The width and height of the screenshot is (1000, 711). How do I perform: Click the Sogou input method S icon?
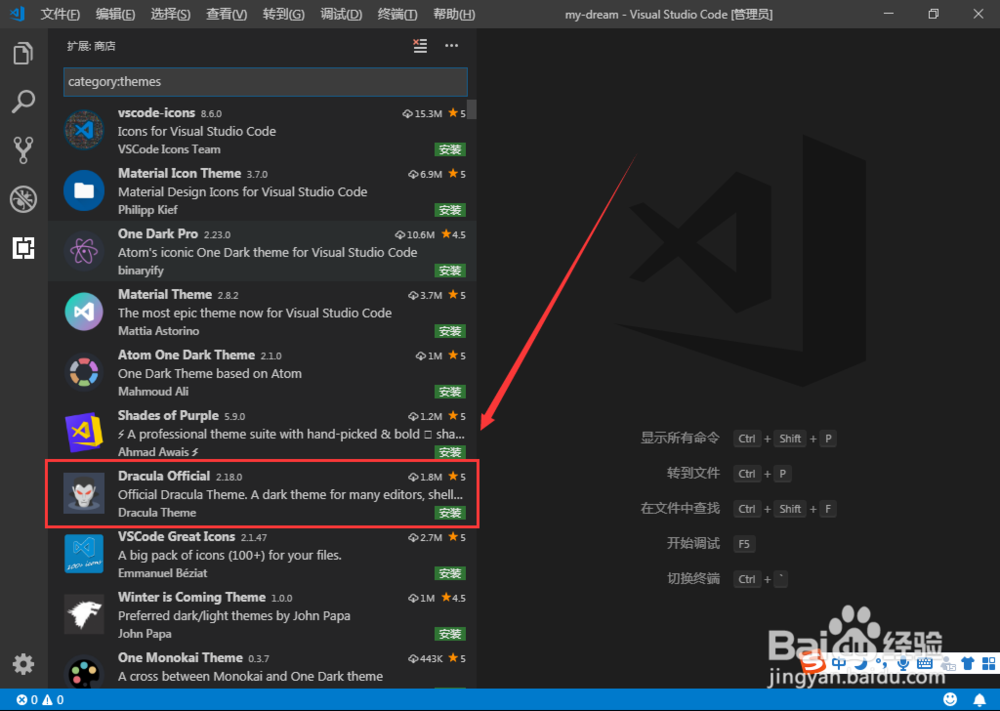tap(813, 662)
